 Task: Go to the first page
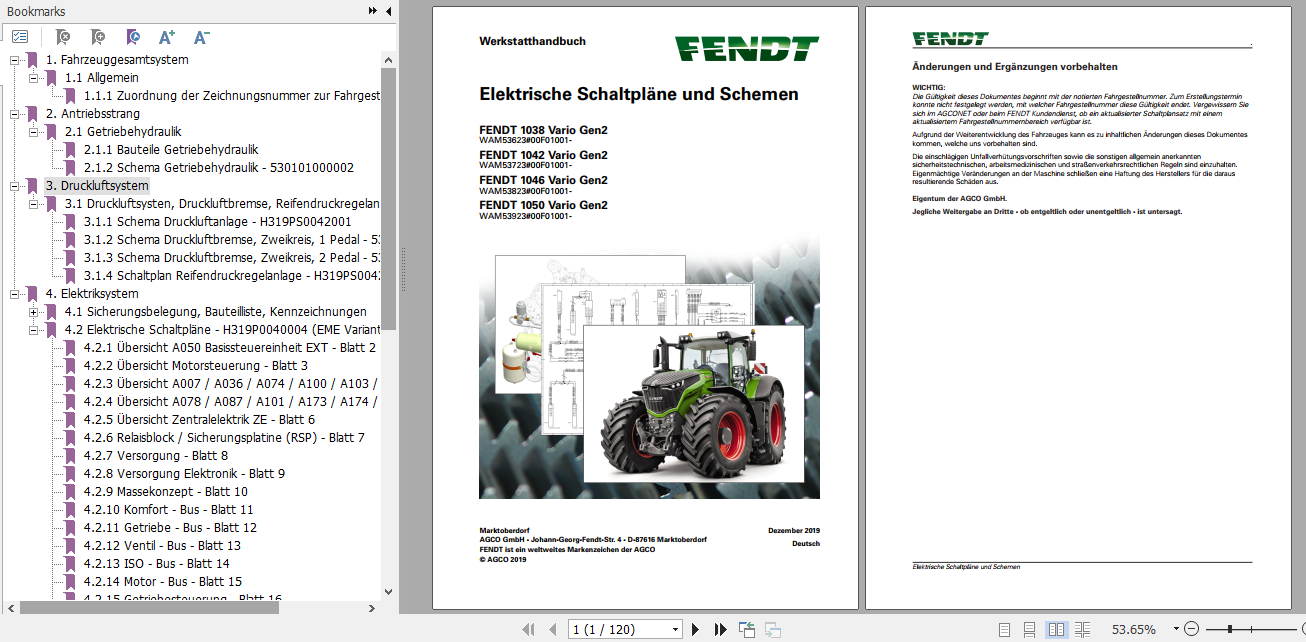[x=528, y=630]
